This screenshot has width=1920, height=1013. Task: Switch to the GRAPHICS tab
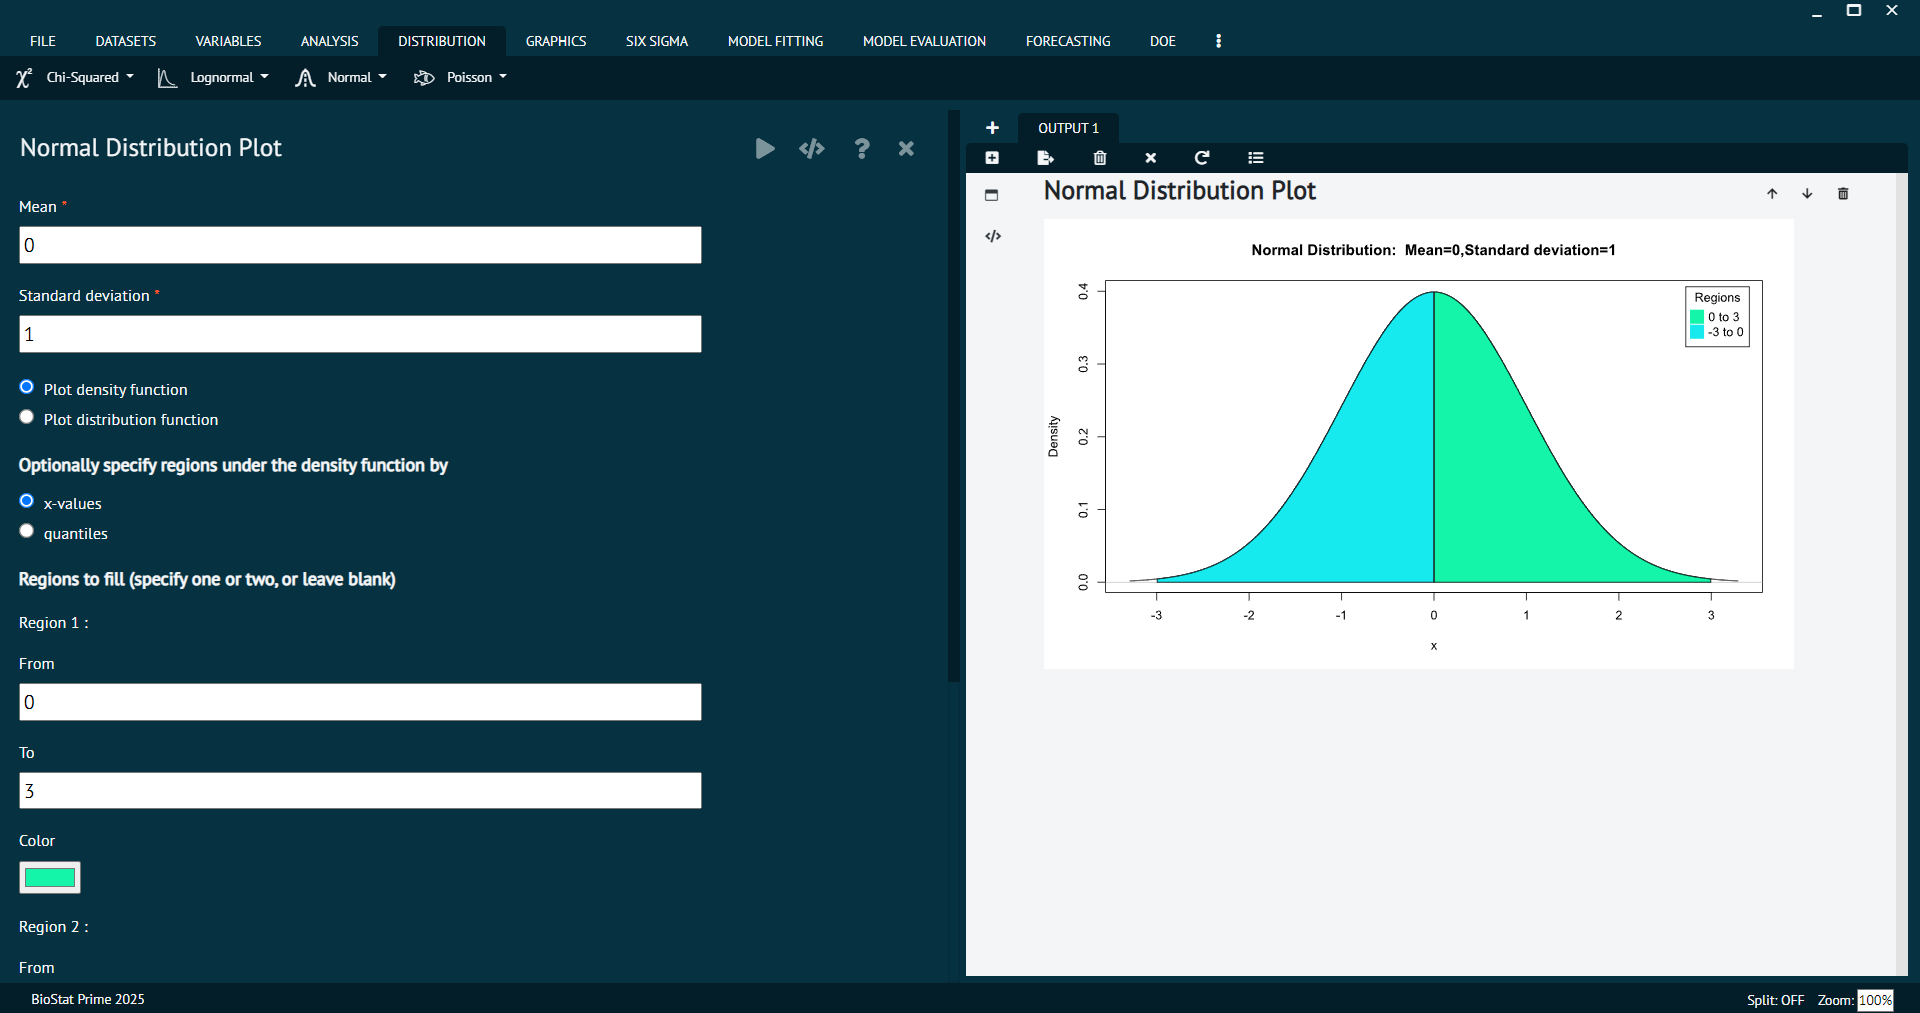coord(556,41)
